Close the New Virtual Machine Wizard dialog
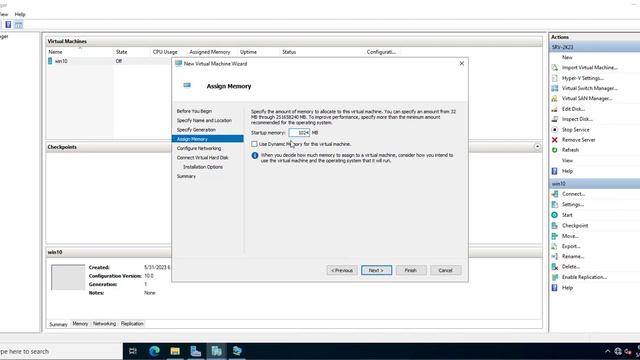 (x=462, y=64)
